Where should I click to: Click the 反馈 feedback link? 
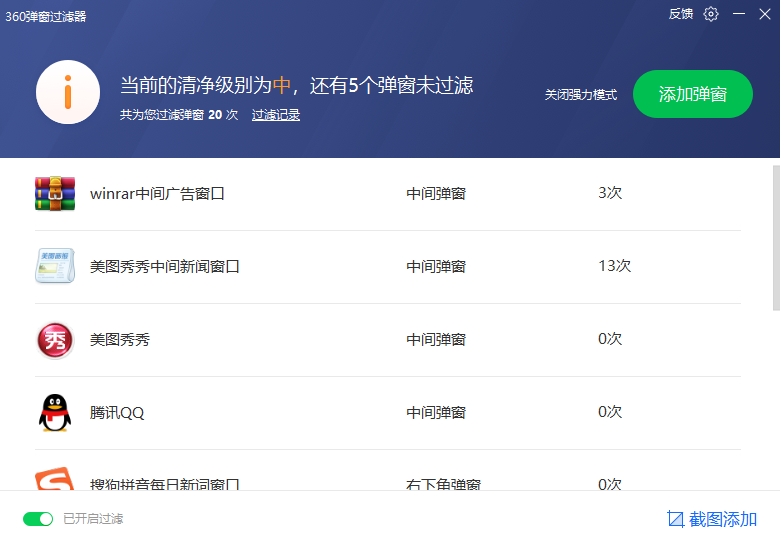[681, 14]
